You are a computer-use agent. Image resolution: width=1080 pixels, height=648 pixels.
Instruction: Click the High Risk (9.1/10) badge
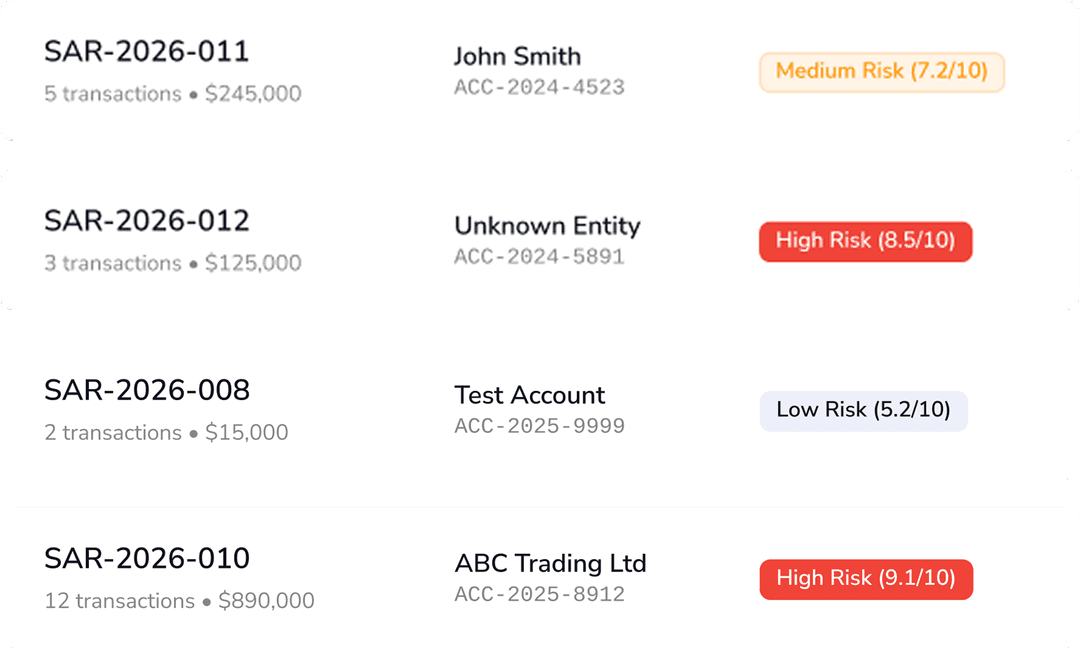866,578
